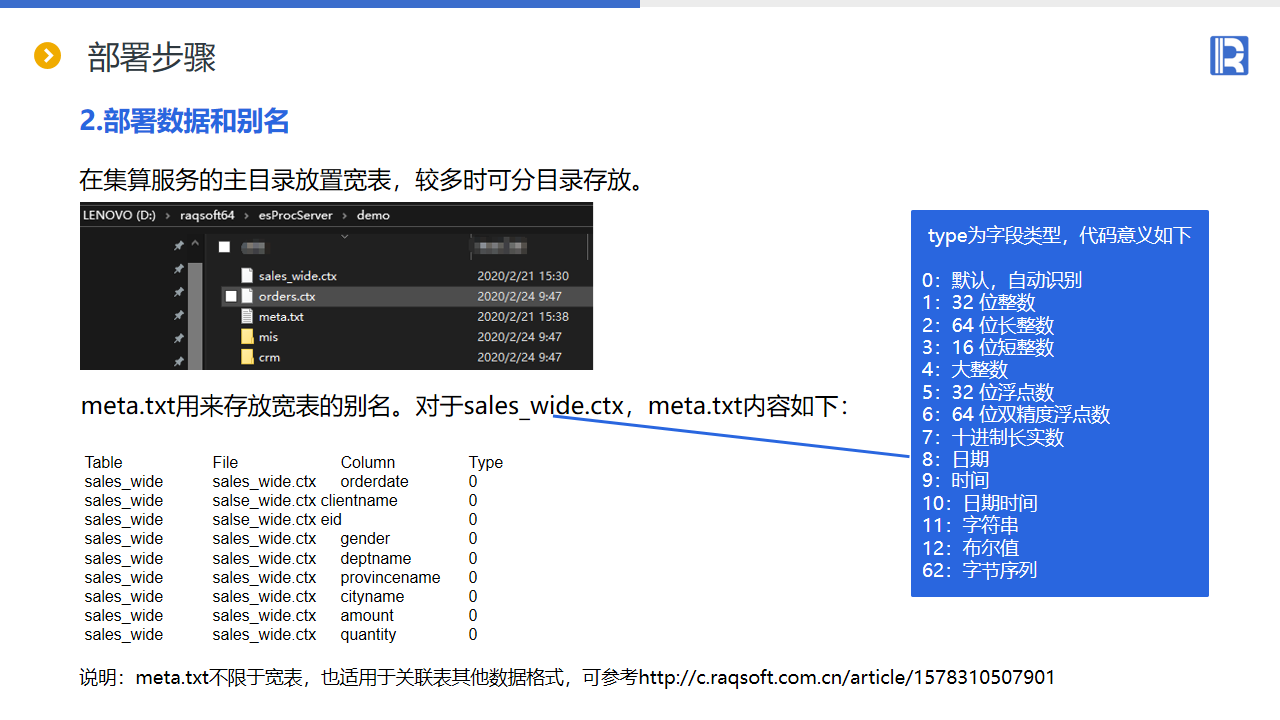
Task: Click the type entry '9：时间'
Action: point(955,480)
